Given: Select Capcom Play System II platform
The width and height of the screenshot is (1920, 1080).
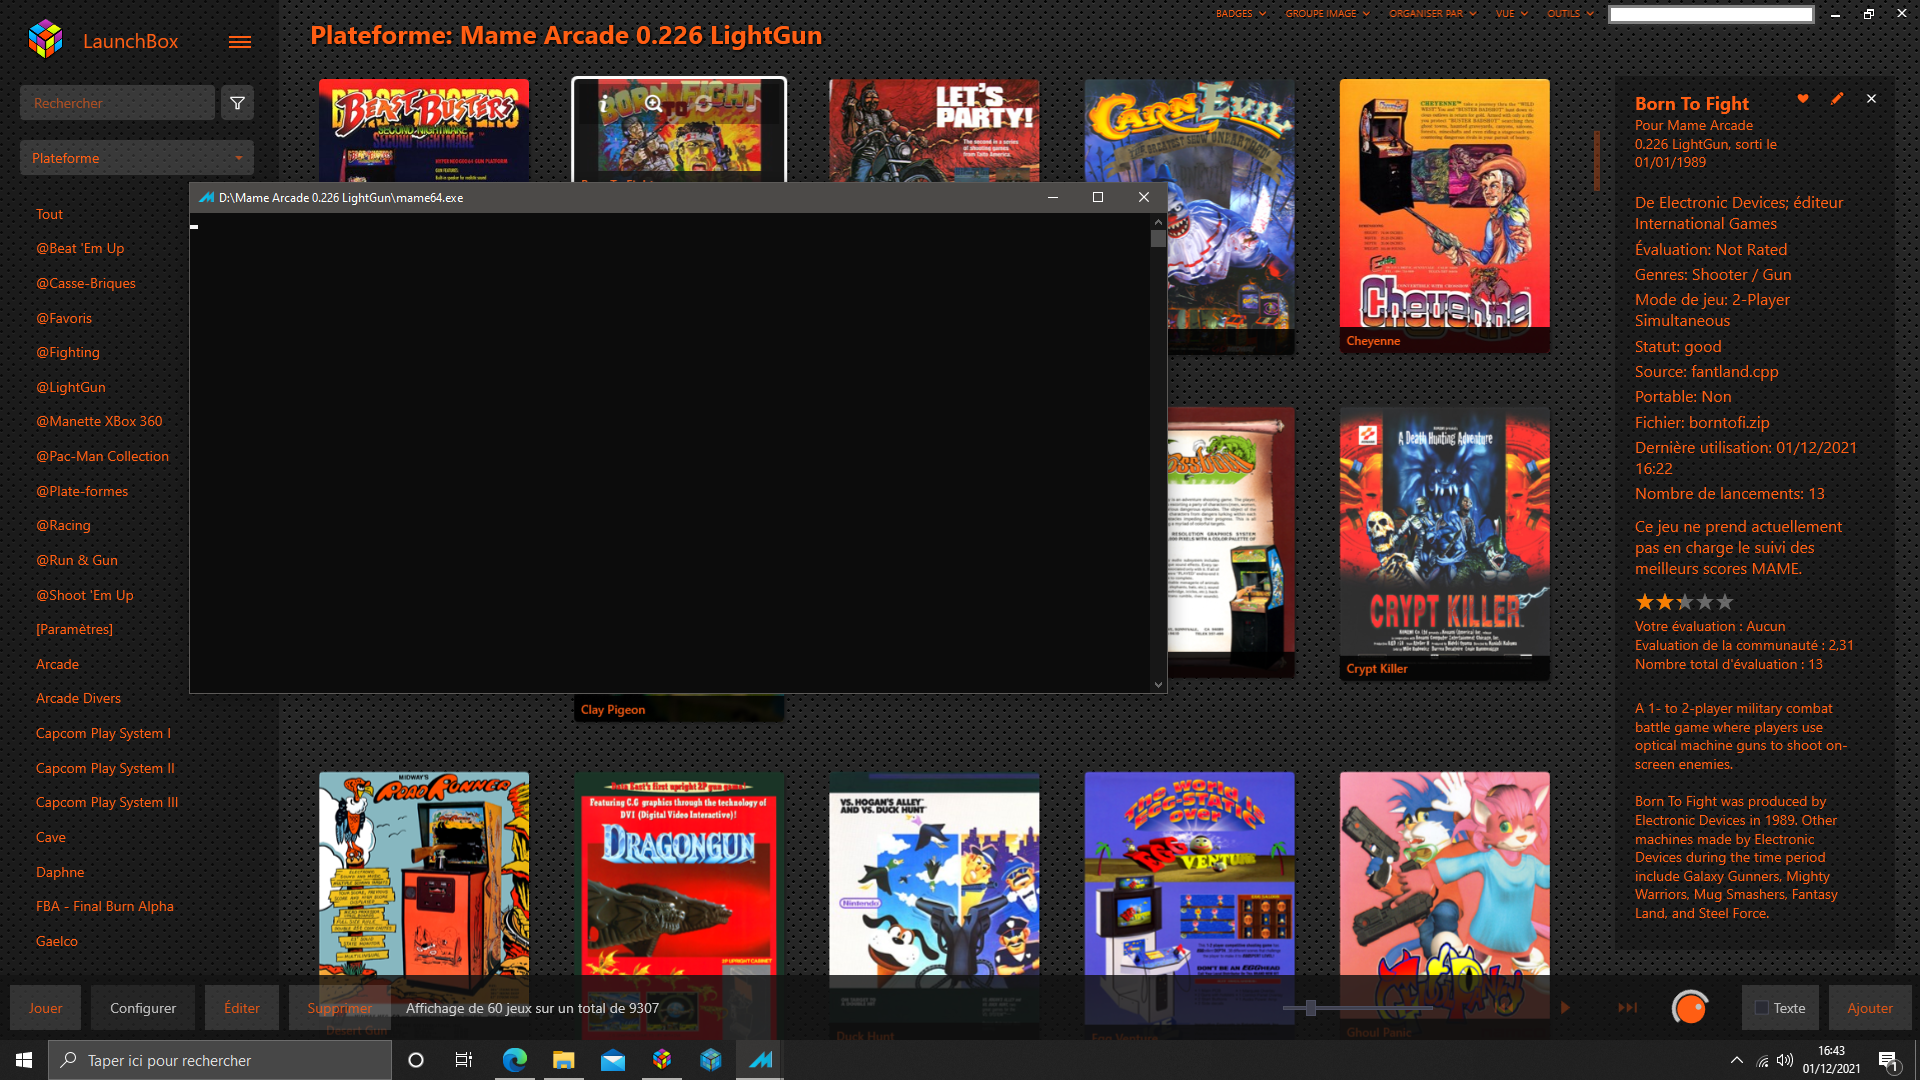Looking at the screenshot, I should pos(105,768).
